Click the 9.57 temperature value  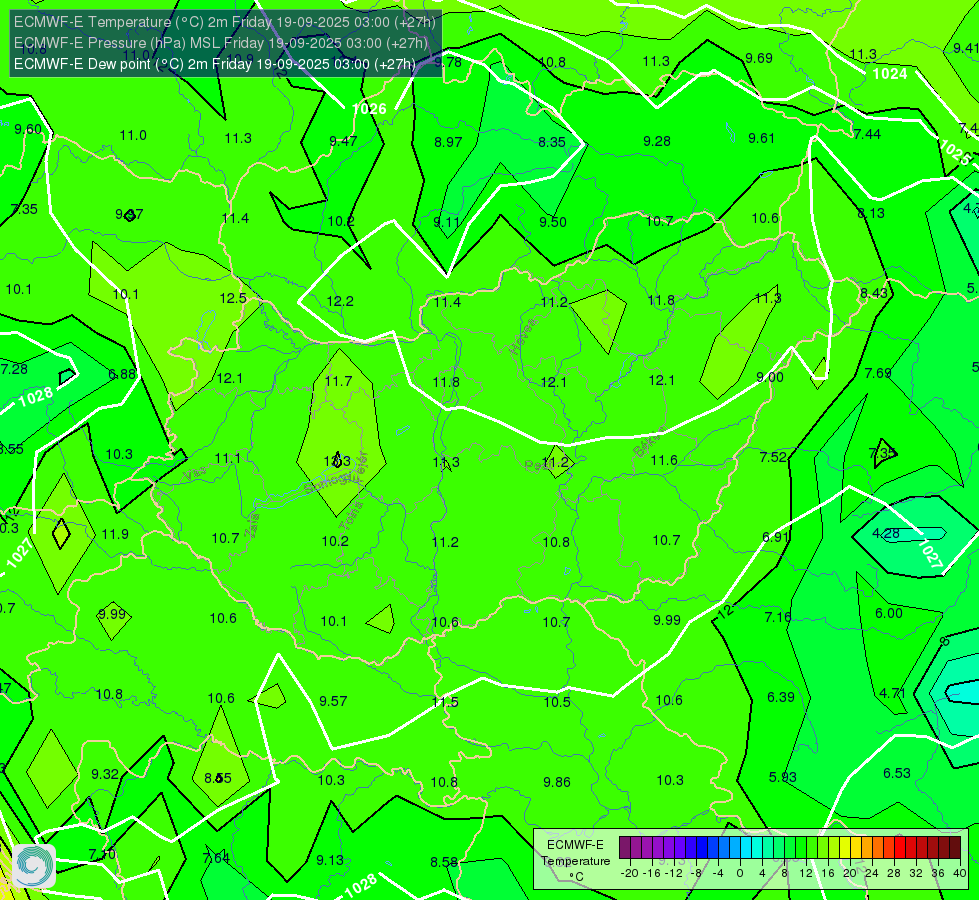[333, 701]
